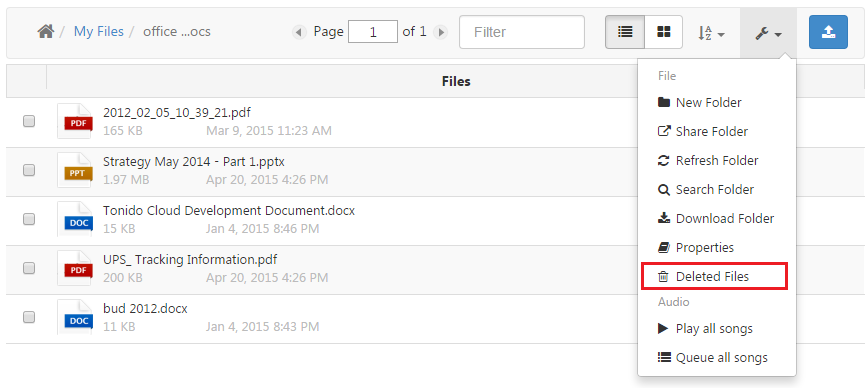
Task: Go to the next page arrow
Action: coord(440,33)
